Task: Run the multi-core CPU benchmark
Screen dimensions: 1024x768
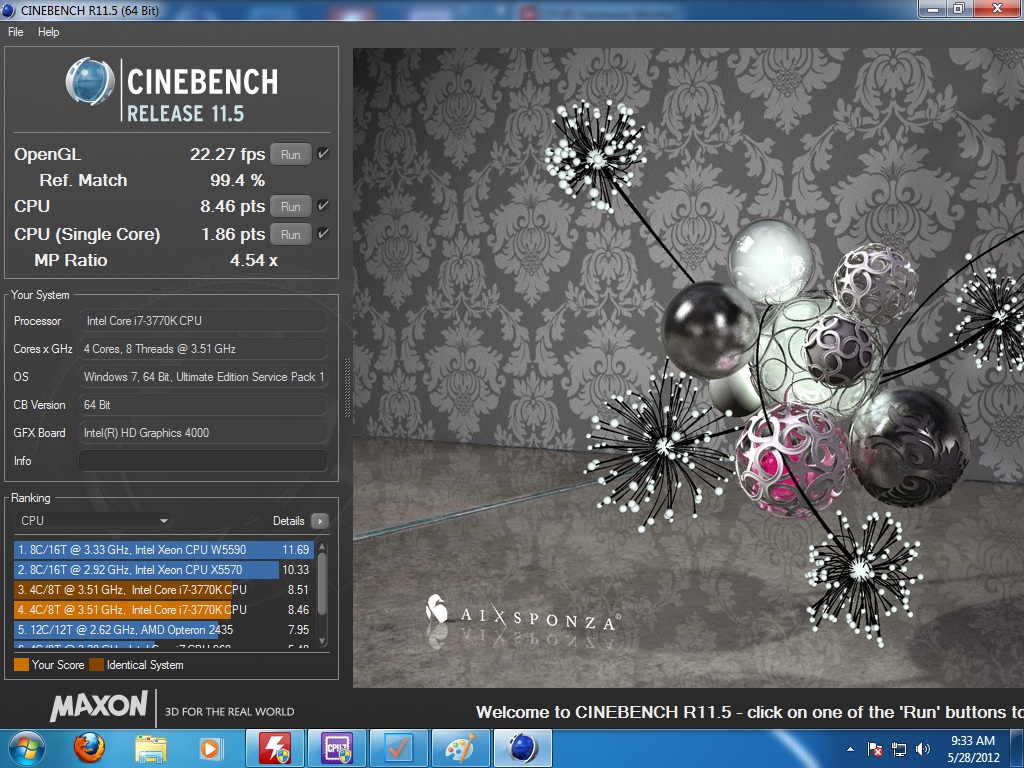Action: 291,206
